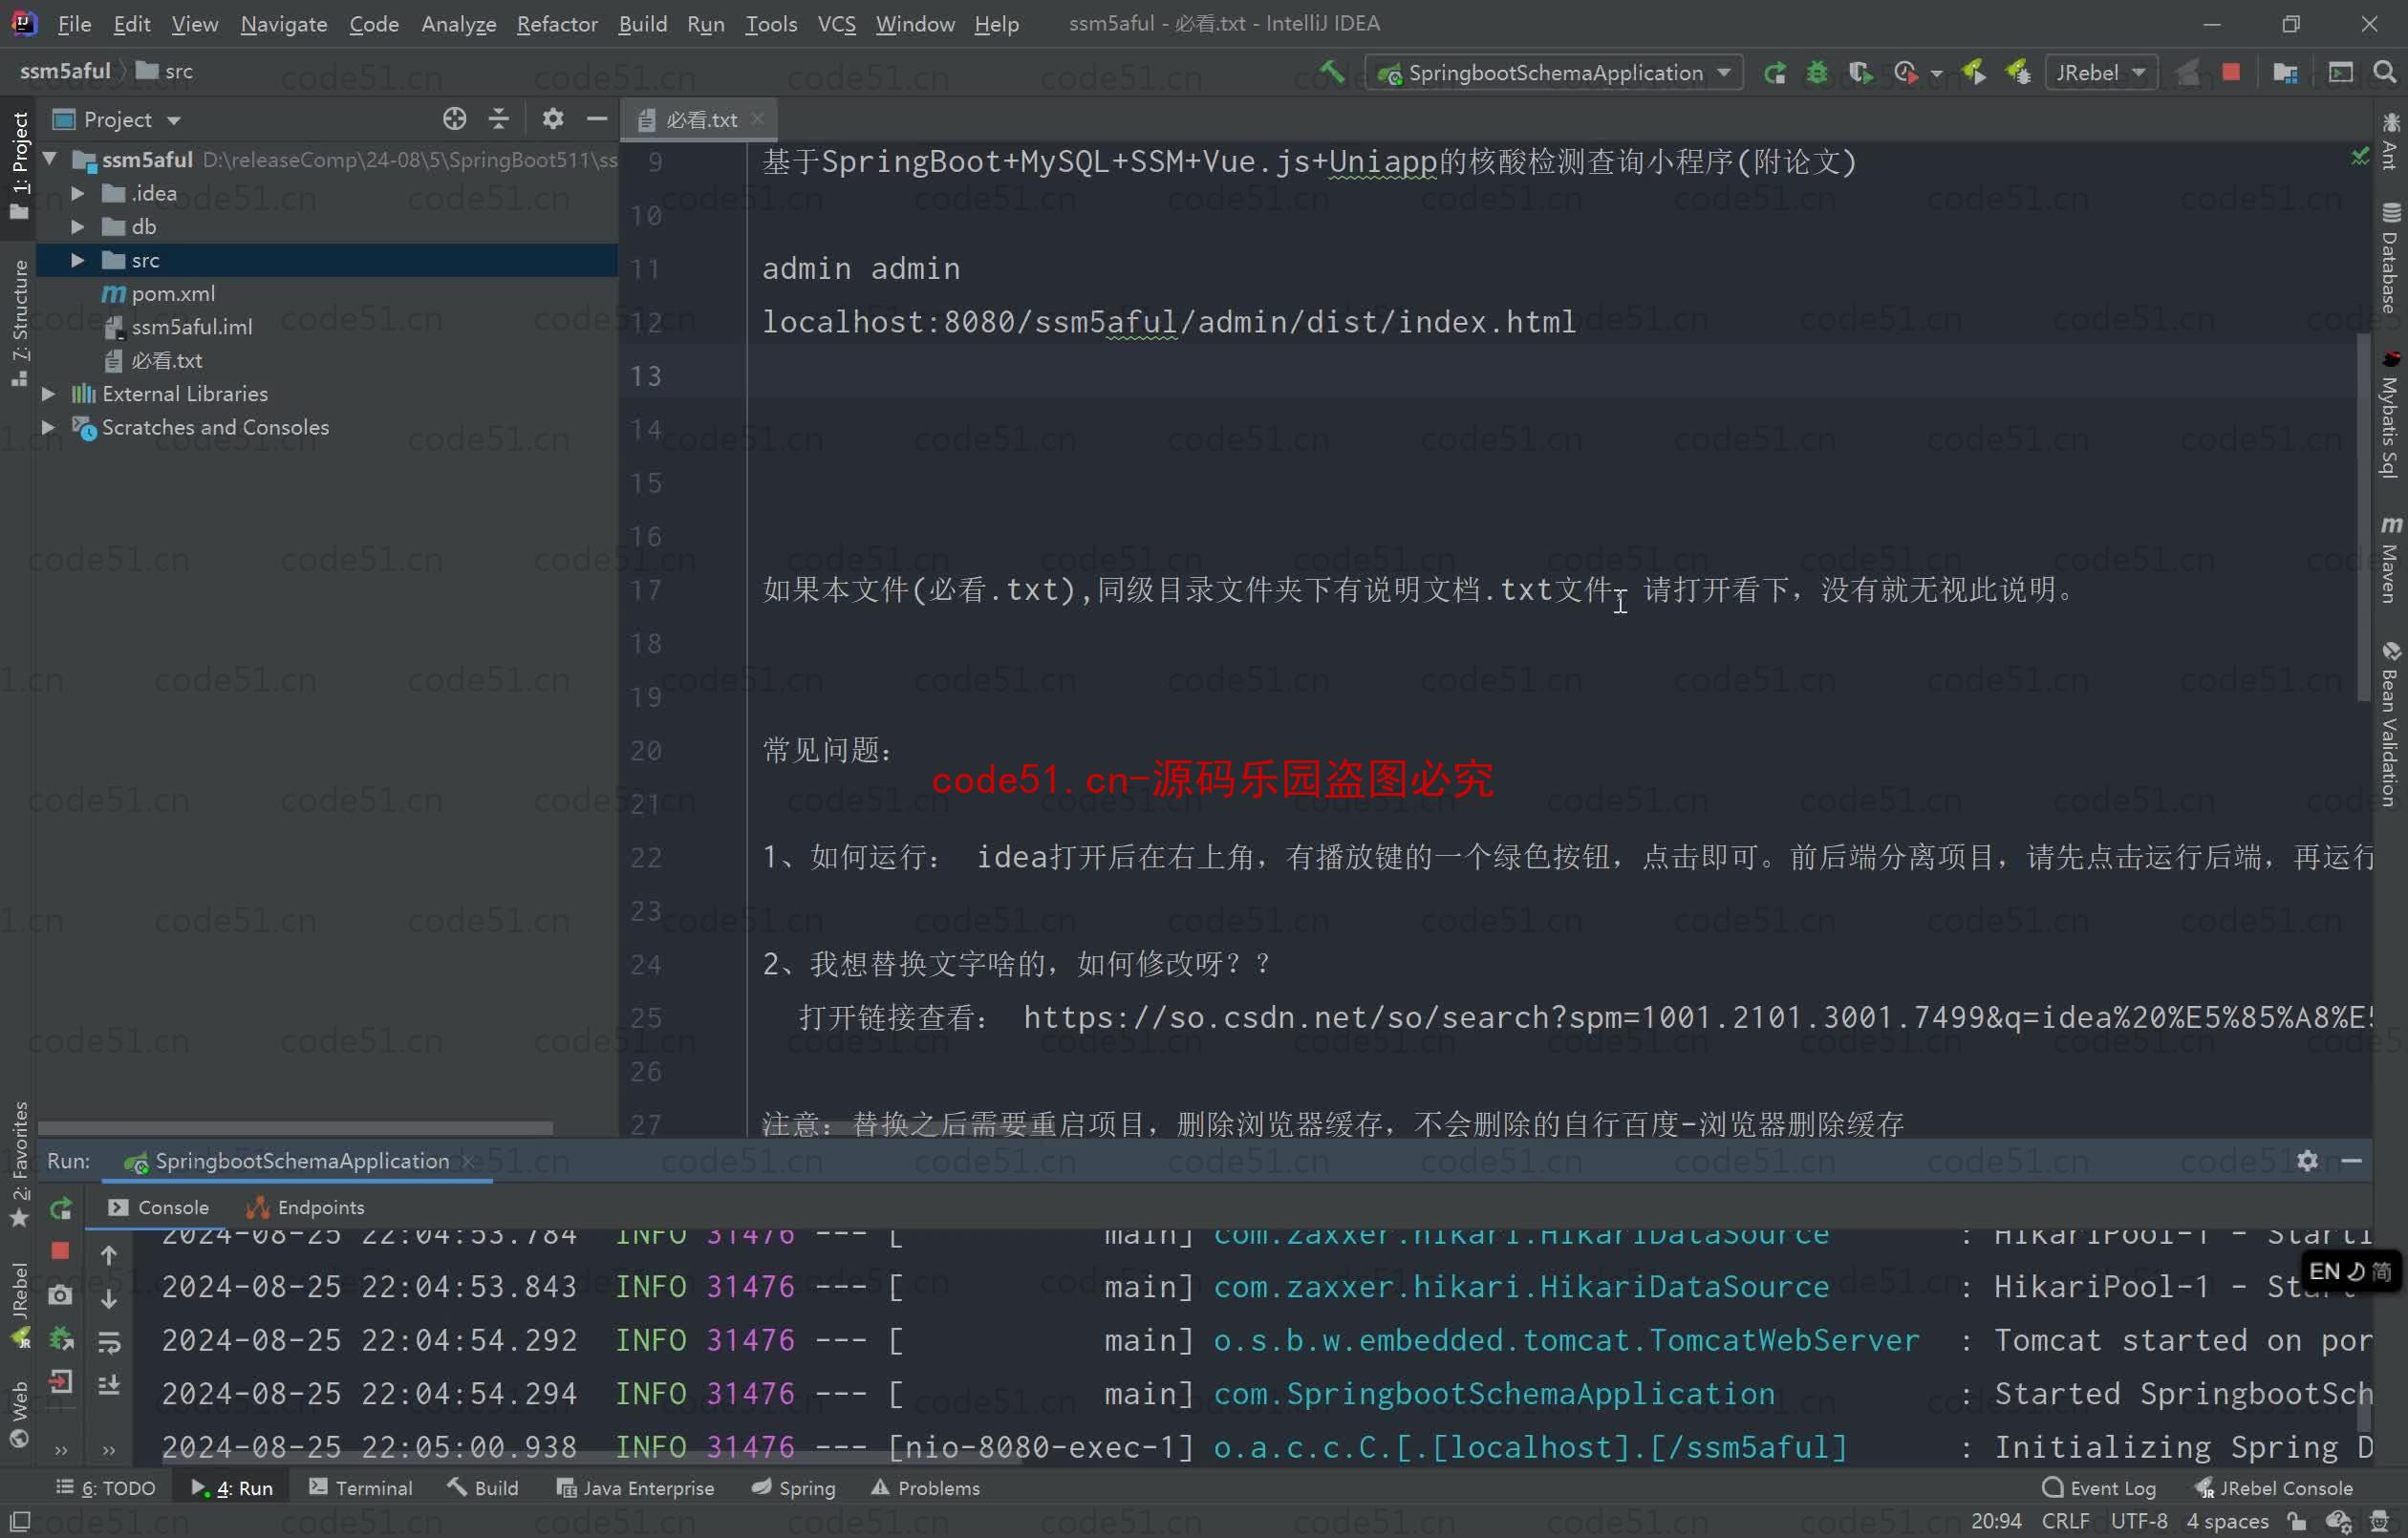The height and width of the screenshot is (1538, 2408).
Task: Select pom.xml in project tree
Action: point(173,293)
